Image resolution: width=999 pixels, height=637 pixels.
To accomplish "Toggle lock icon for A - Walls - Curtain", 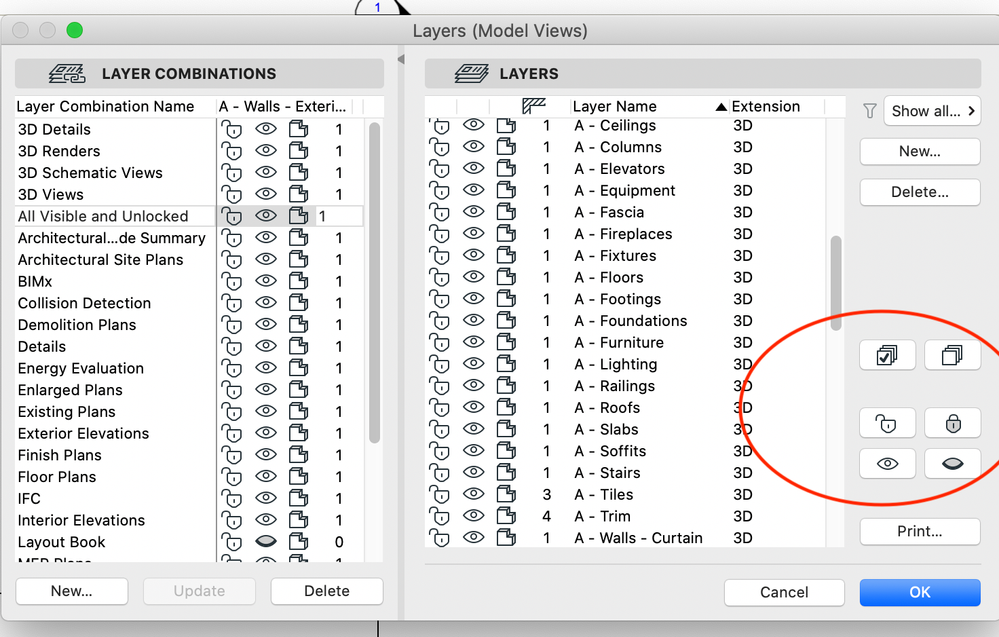I will pyautogui.click(x=440, y=538).
